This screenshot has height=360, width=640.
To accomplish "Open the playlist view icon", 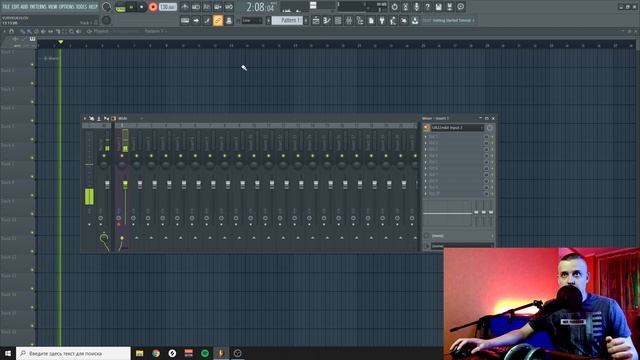I will click(x=316, y=20).
